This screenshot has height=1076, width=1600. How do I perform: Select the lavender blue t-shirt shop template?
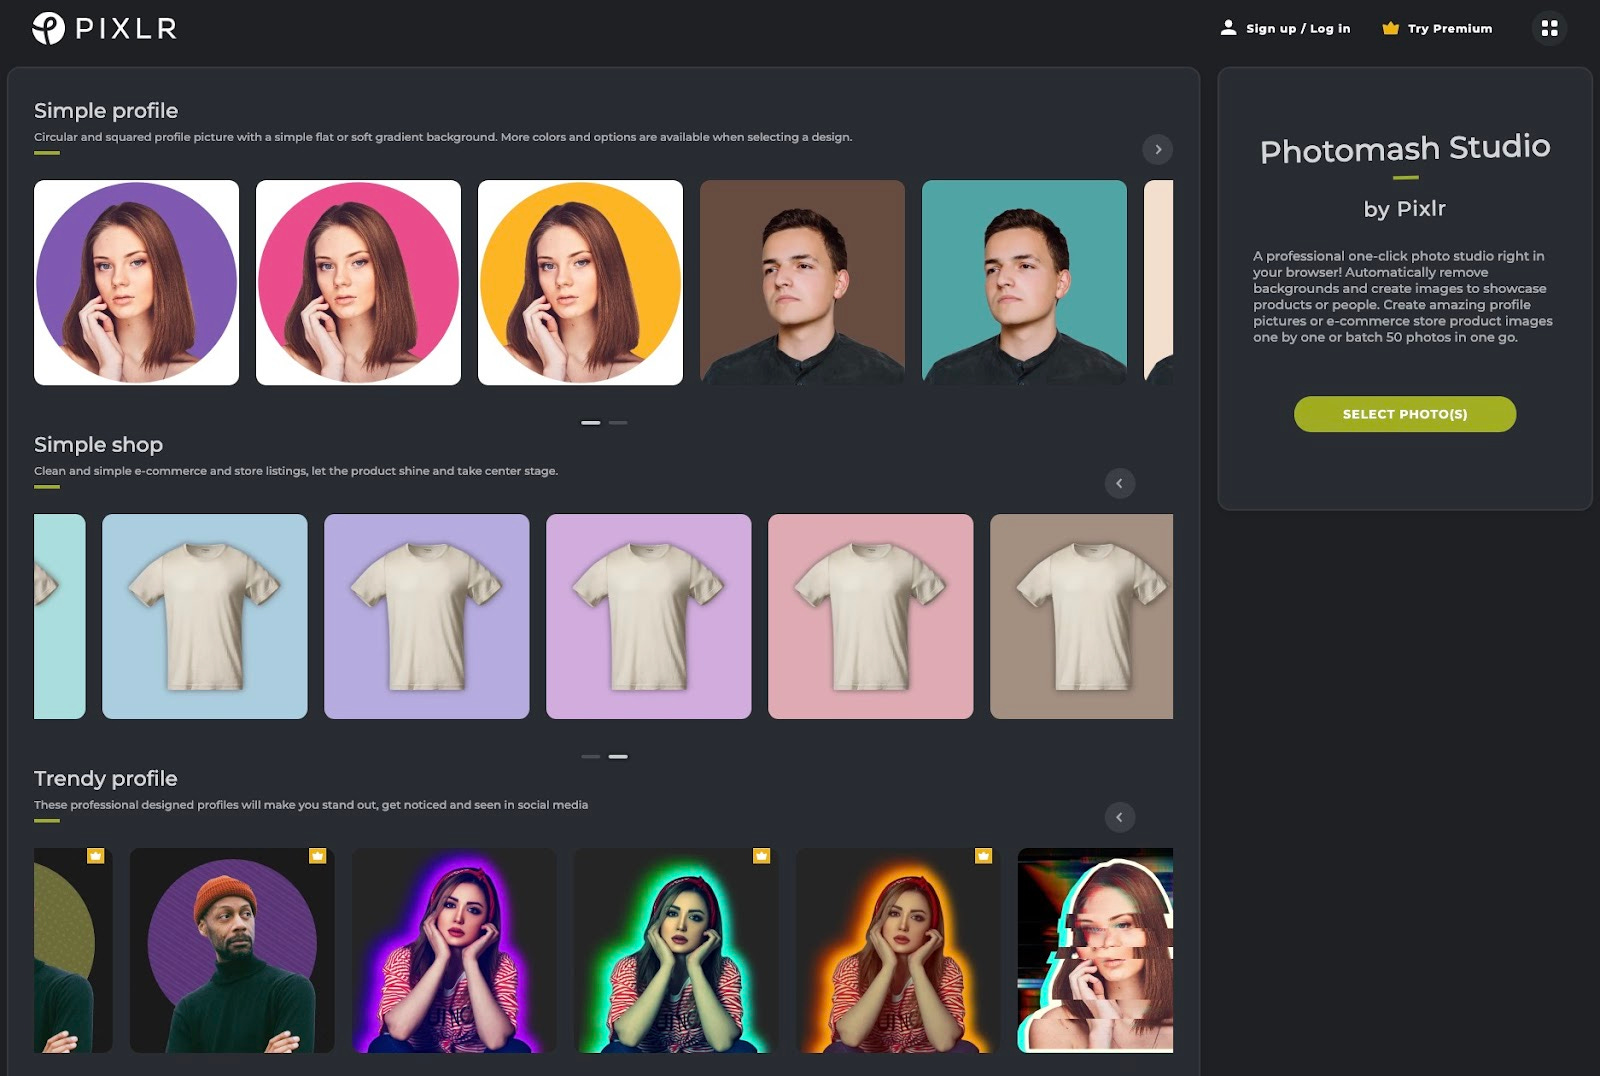coord(427,617)
